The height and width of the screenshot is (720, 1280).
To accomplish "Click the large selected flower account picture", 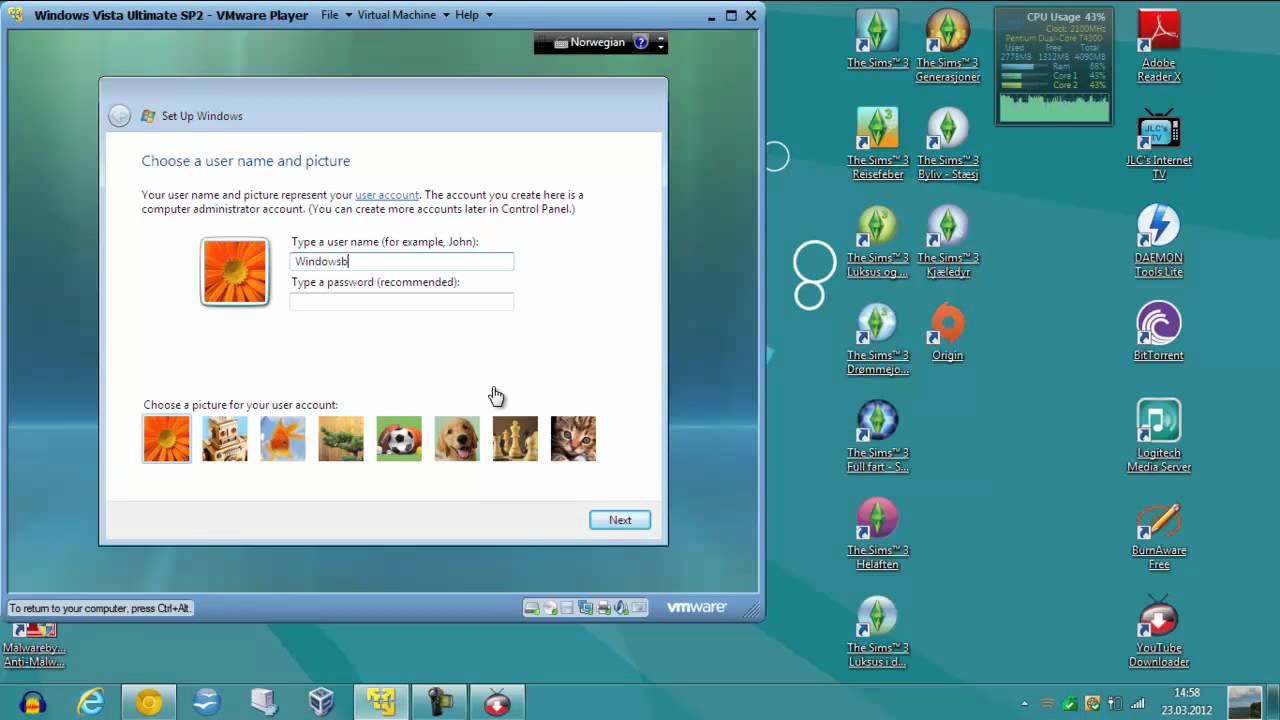I will 235,271.
